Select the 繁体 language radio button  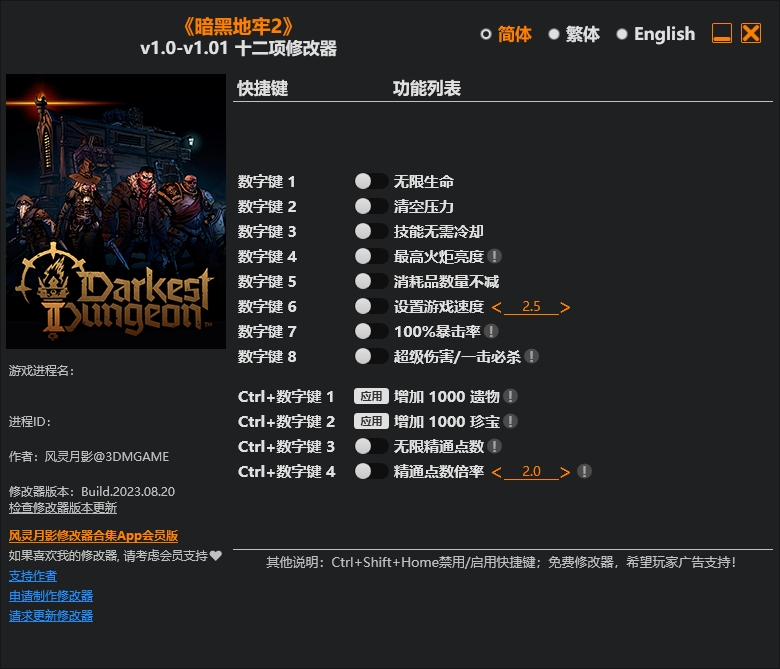[x=554, y=34]
